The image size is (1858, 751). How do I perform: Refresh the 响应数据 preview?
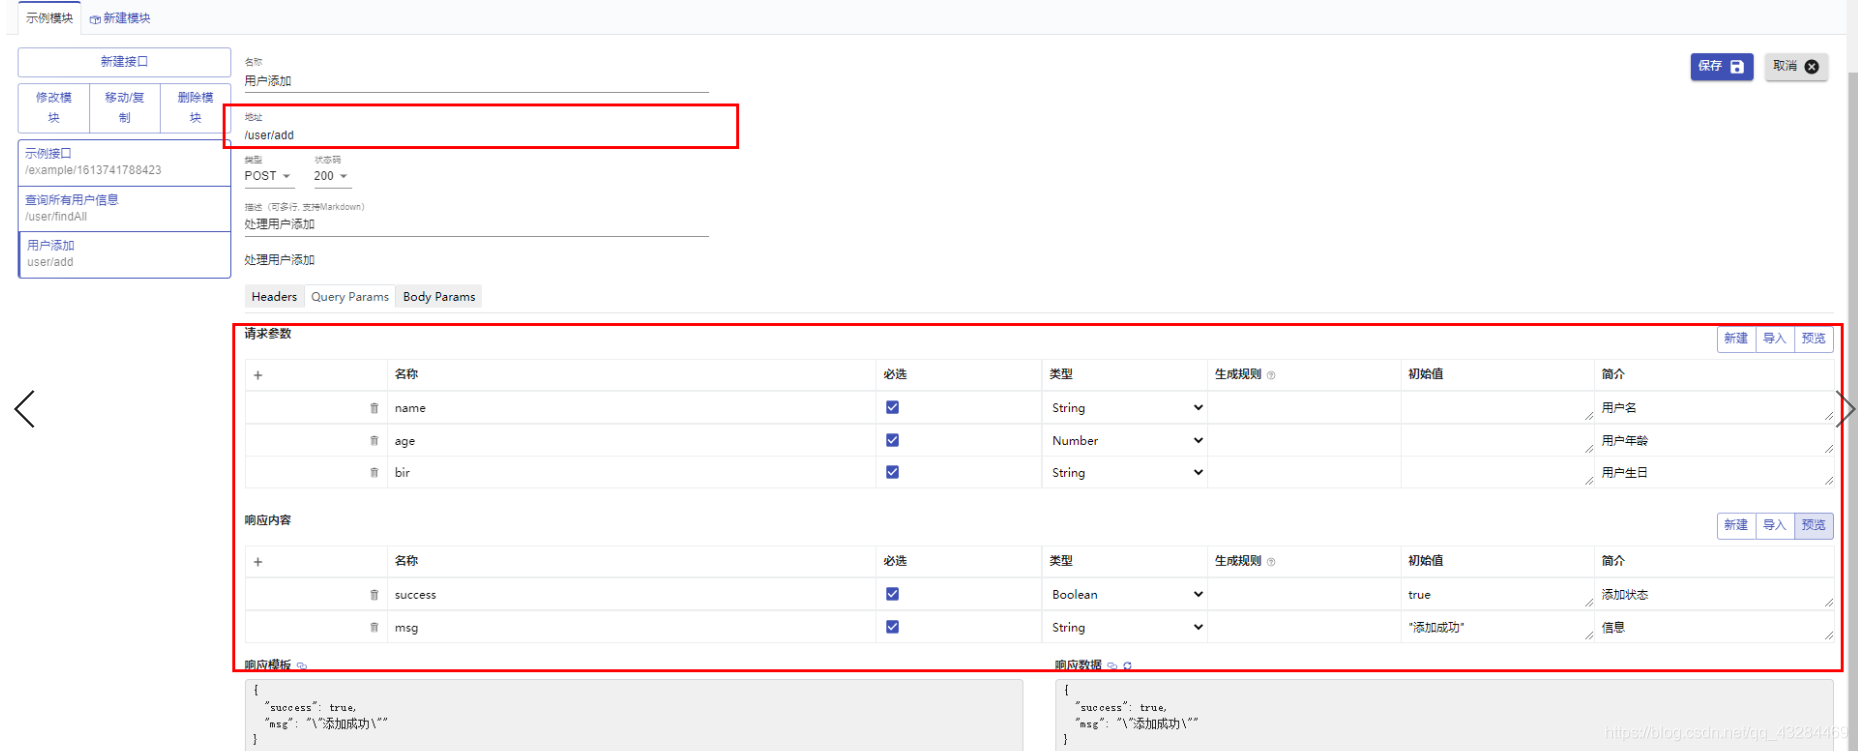(x=1128, y=666)
